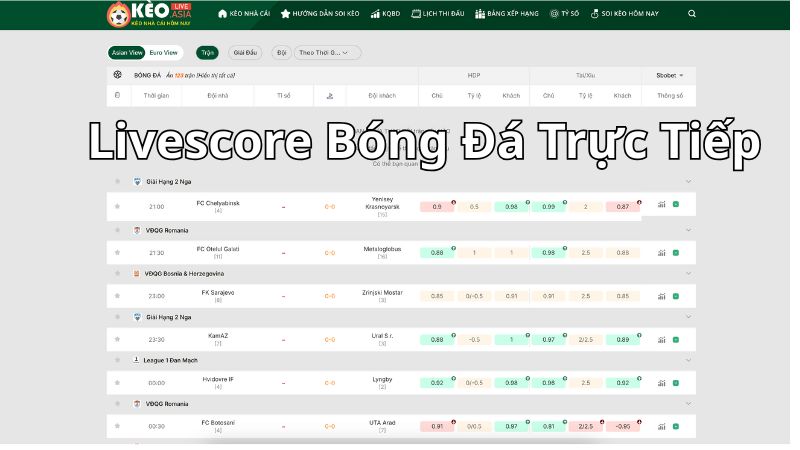Select the Giải Đấu filter pill
This screenshot has width=800, height=450.
245,53
